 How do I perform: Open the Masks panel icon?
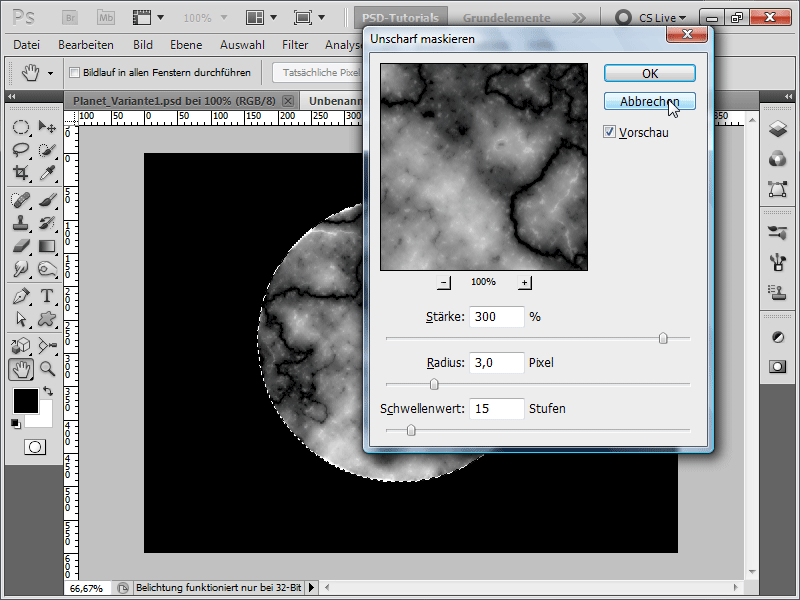point(778,366)
